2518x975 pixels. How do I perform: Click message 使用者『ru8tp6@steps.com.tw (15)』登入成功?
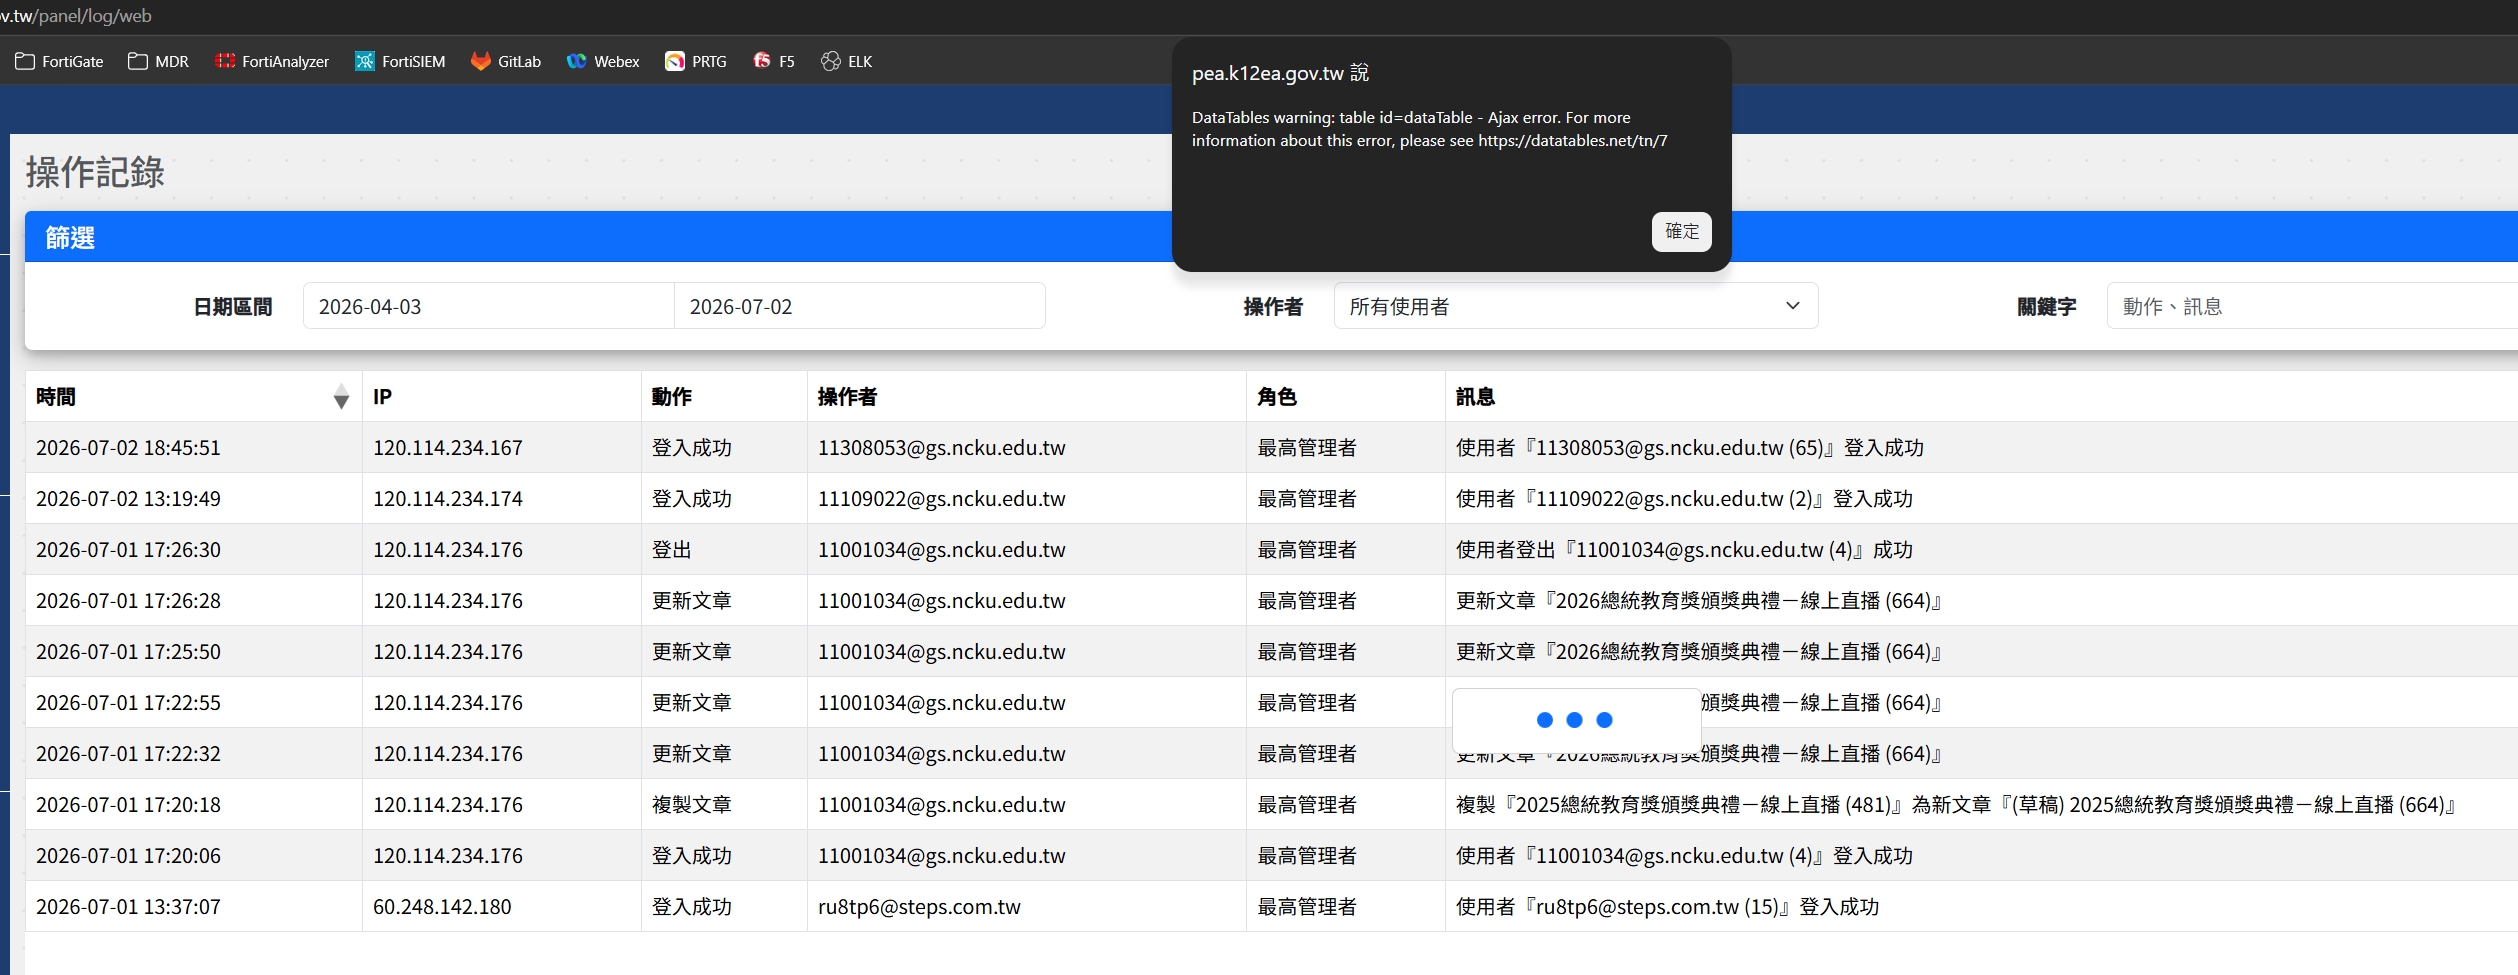[x=1667, y=907]
